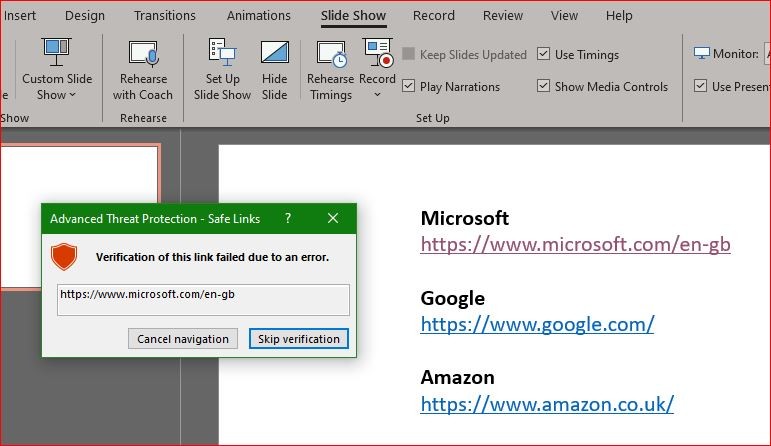The width and height of the screenshot is (771, 446).
Task: Click the Amazon heading text on slide
Action: tap(457, 378)
